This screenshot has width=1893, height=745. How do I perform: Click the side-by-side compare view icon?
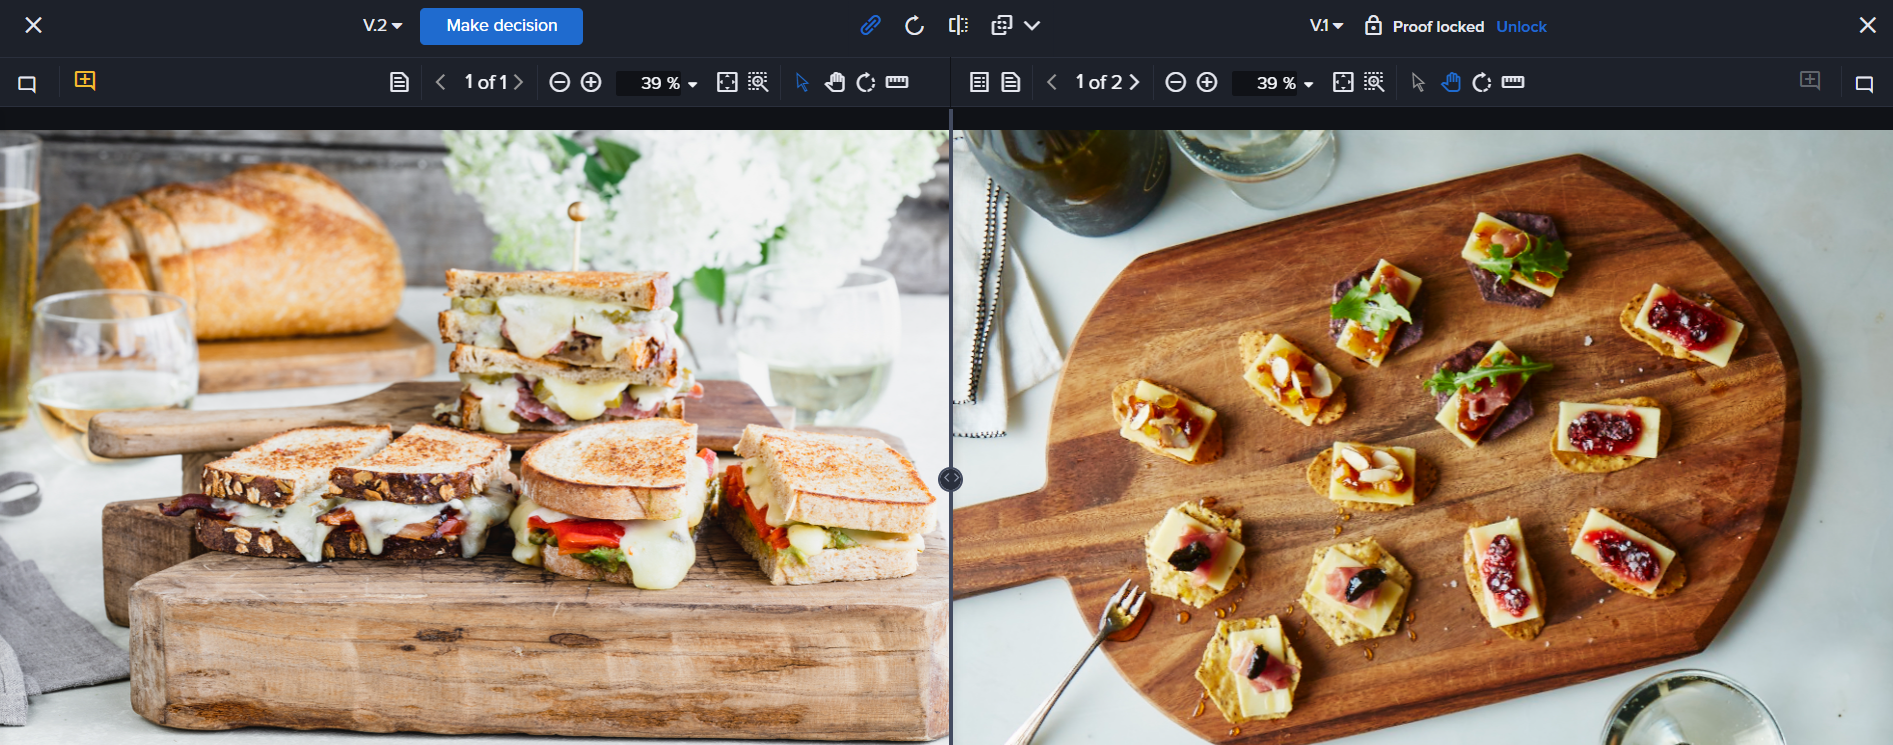tap(958, 26)
